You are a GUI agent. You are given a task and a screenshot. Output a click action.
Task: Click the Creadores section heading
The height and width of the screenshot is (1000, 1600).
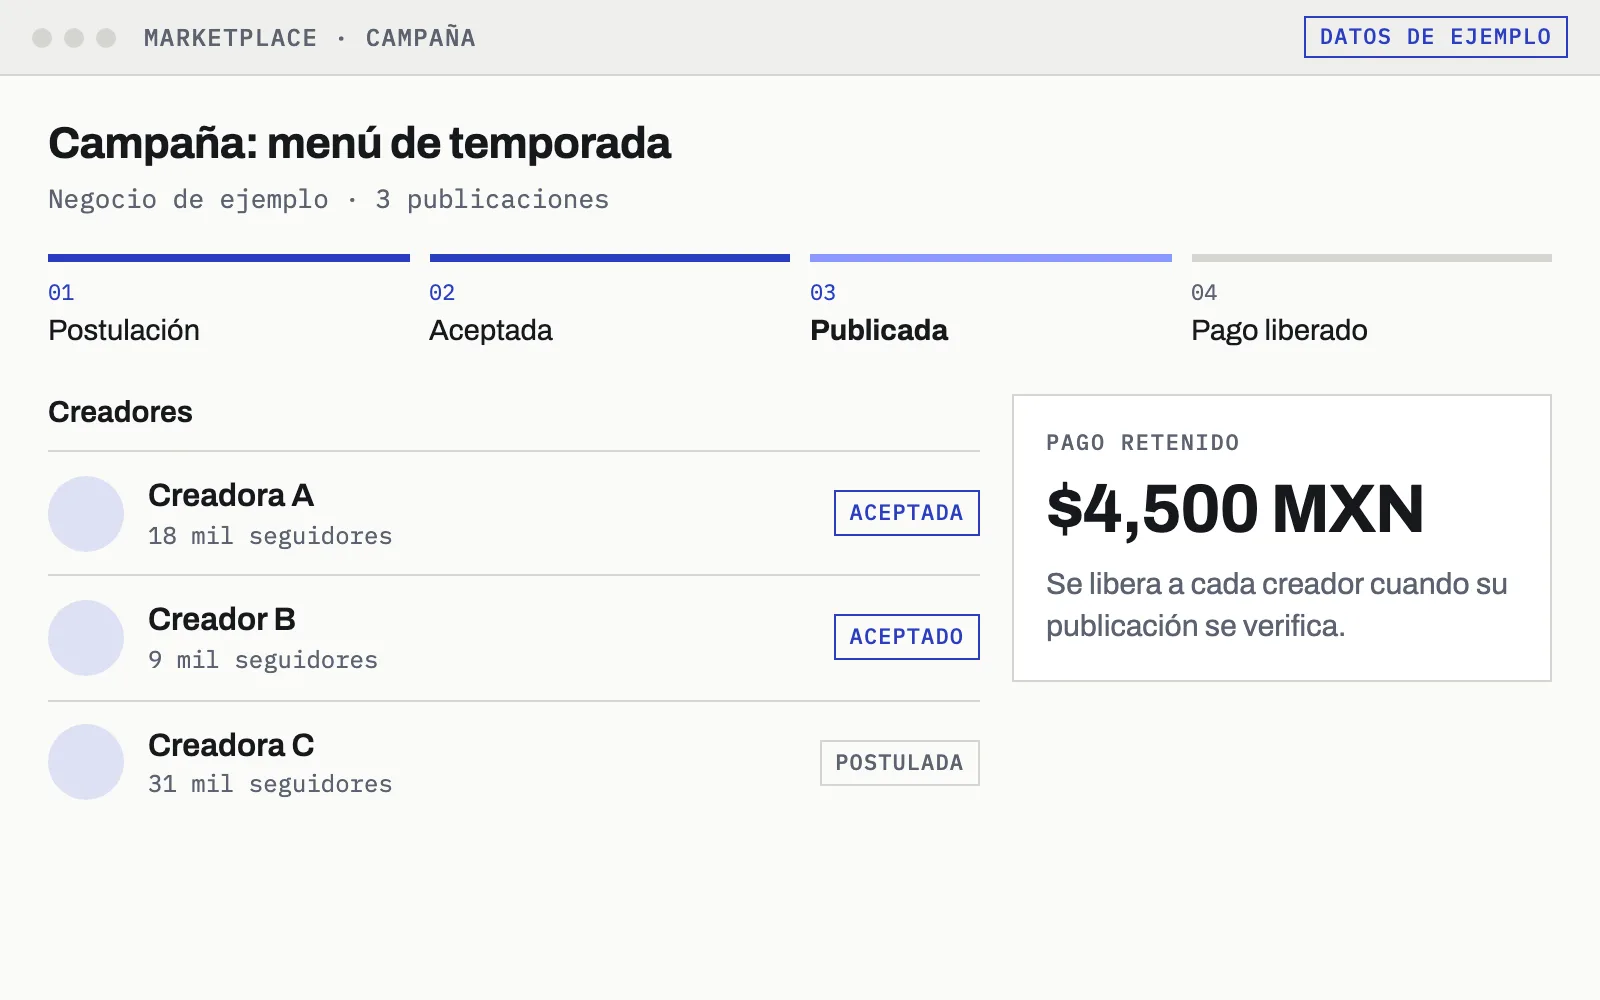click(120, 412)
